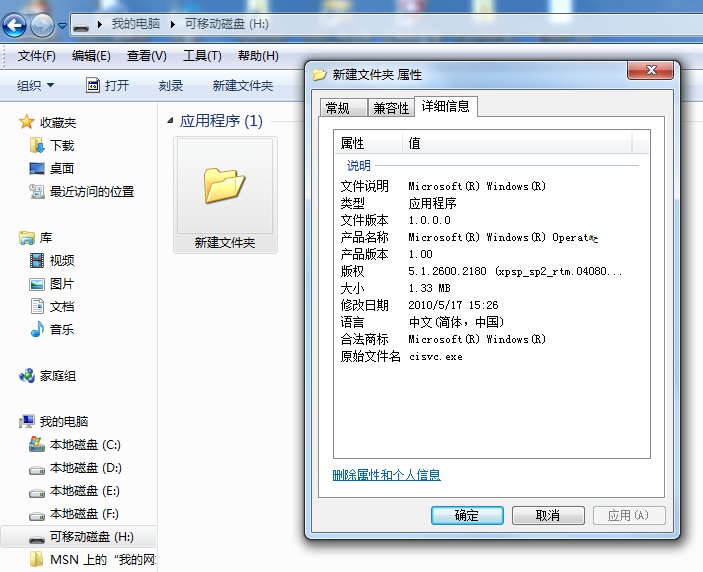Switch to the 常规 tab
The width and height of the screenshot is (703, 572).
coord(344,108)
